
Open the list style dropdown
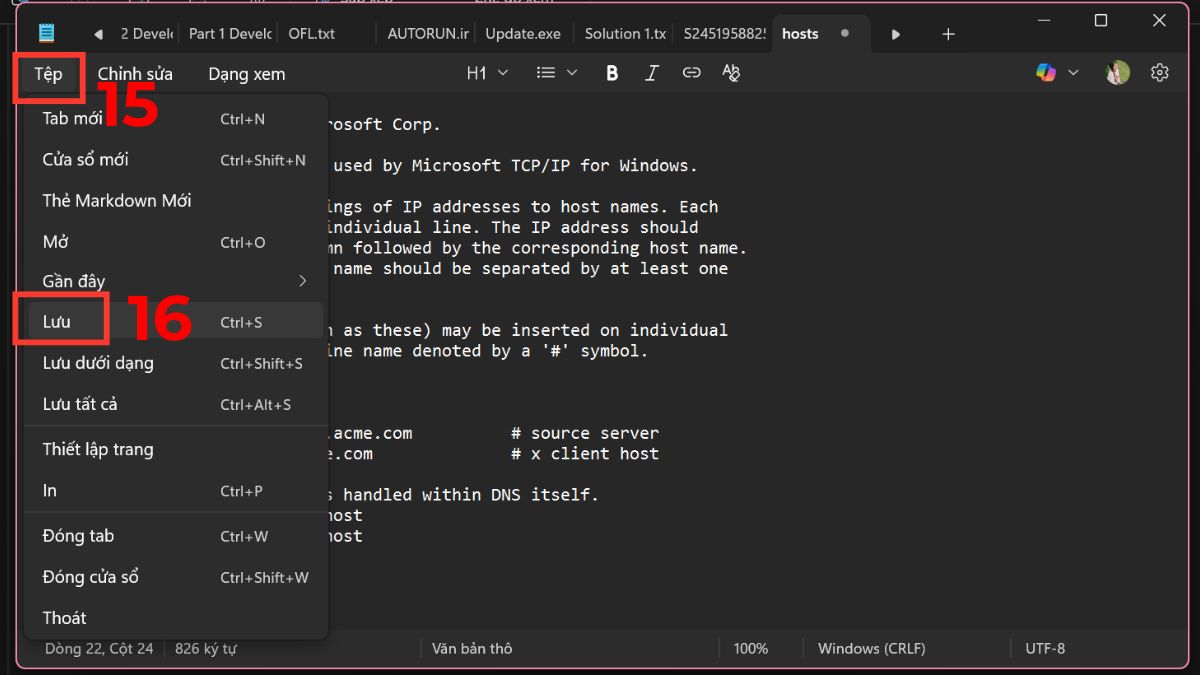coord(557,73)
